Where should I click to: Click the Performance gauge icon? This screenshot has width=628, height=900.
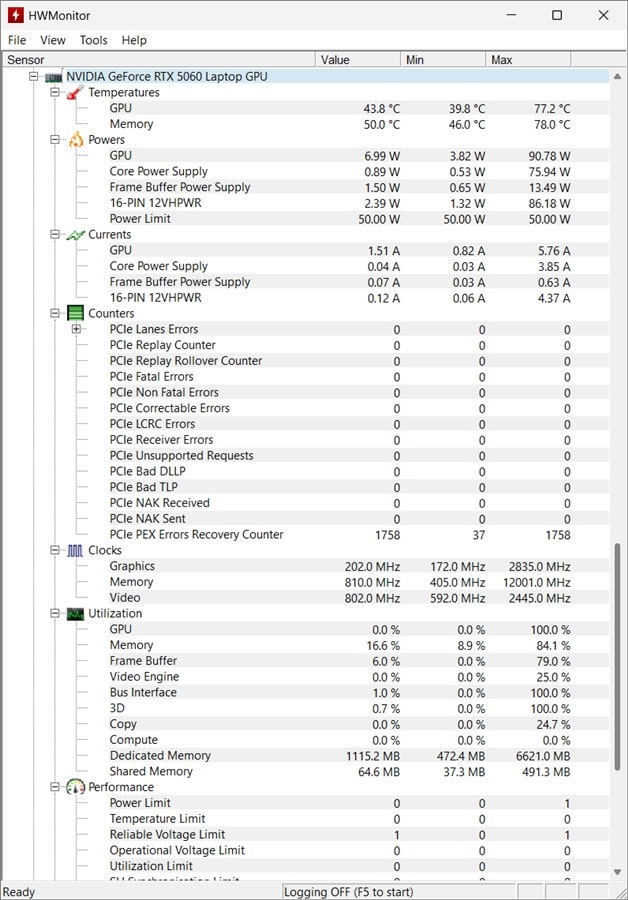point(75,788)
